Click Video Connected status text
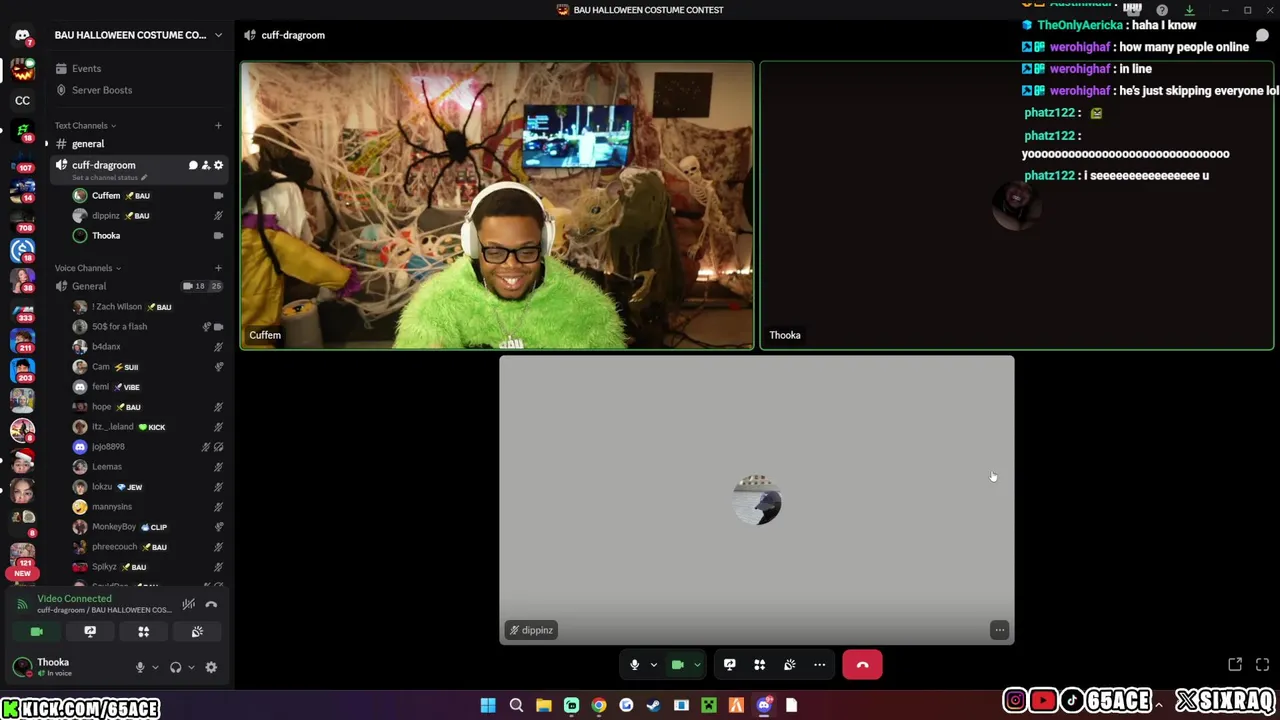Viewport: 1280px width, 720px height. click(74, 599)
